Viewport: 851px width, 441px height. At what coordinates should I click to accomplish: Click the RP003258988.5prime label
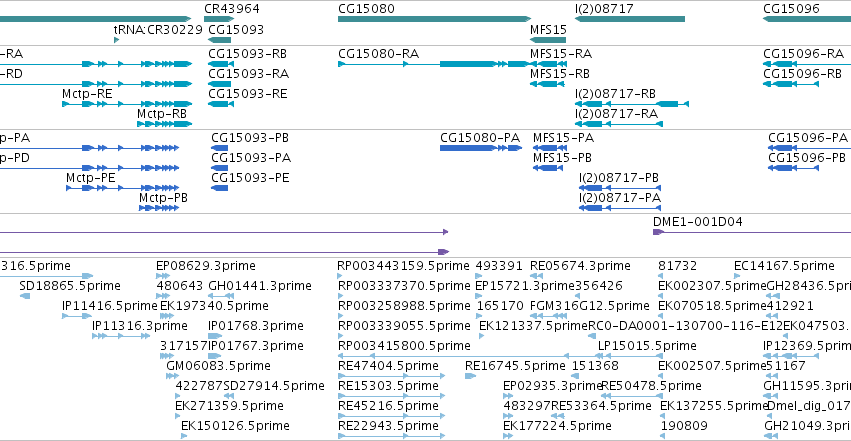click(x=404, y=306)
